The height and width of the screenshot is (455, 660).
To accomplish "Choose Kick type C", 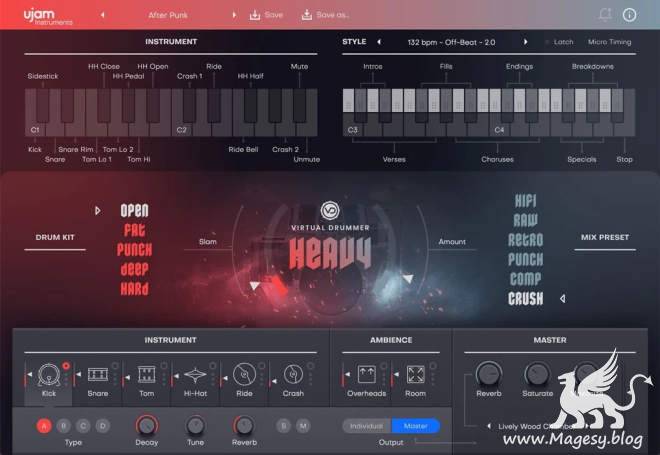I will [x=83, y=426].
